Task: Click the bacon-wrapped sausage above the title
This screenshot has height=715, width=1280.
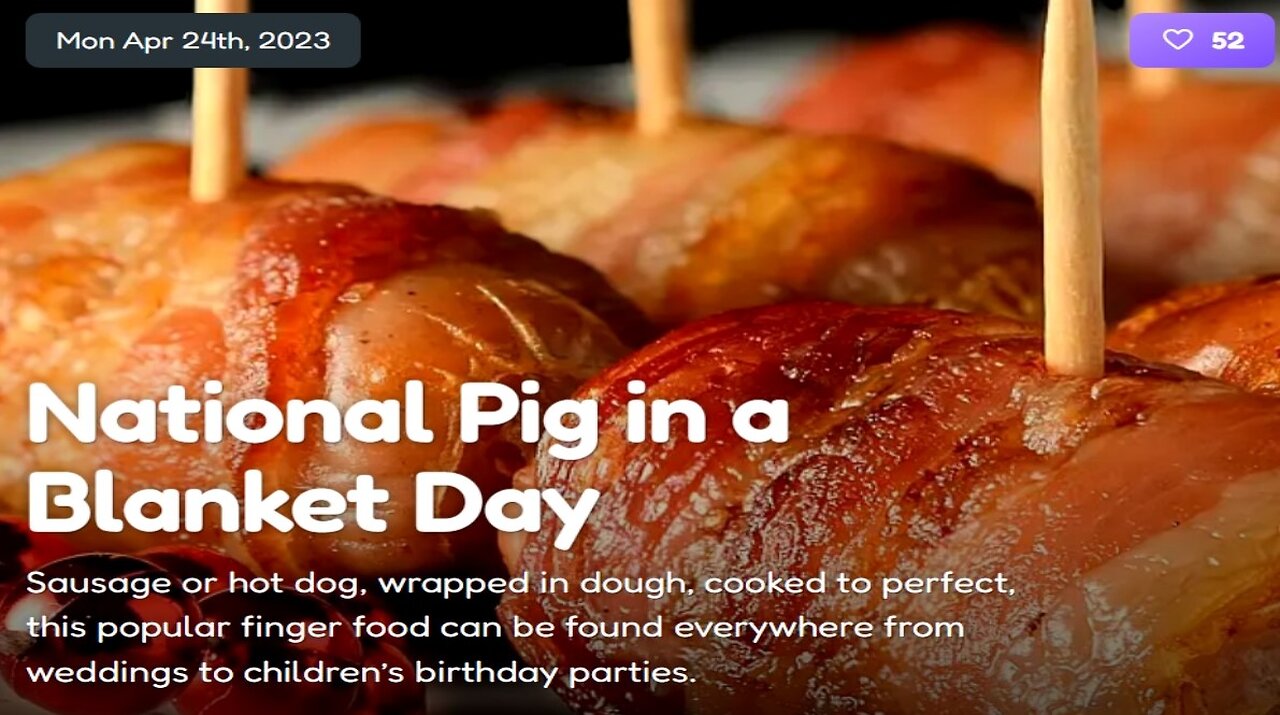Action: (x=300, y=290)
